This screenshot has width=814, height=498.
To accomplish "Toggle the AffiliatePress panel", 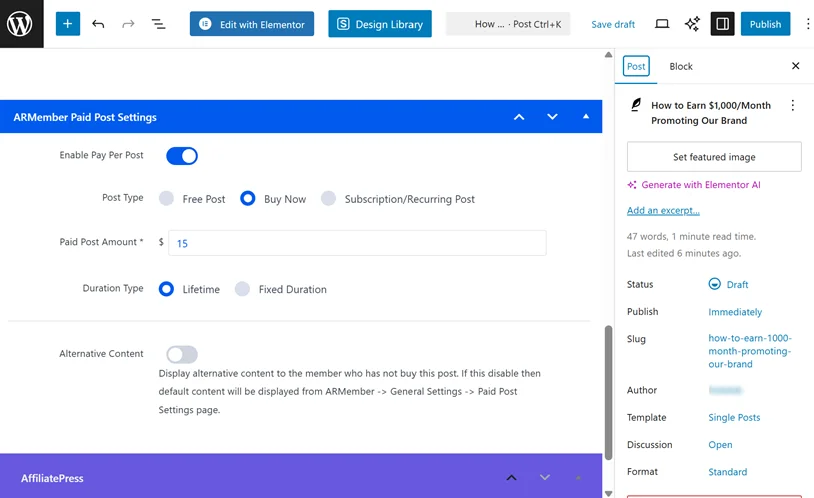I will 578,478.
